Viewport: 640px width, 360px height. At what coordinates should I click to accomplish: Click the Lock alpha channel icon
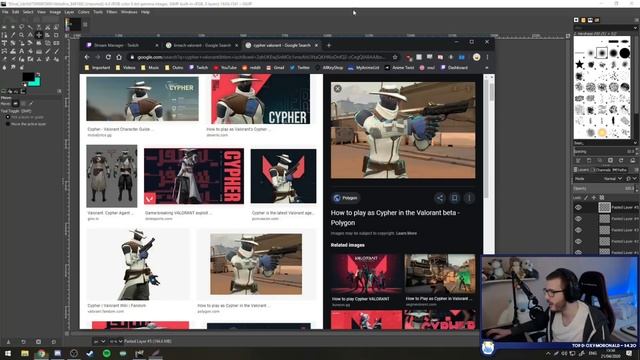click(602, 198)
